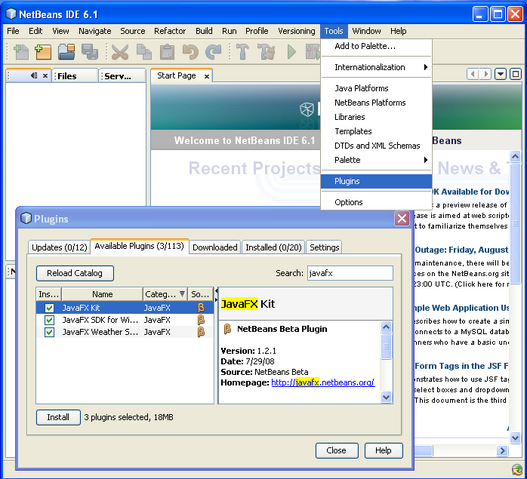This screenshot has width=527, height=479.
Task: Click the Open Project toolbar icon
Action: point(66,52)
